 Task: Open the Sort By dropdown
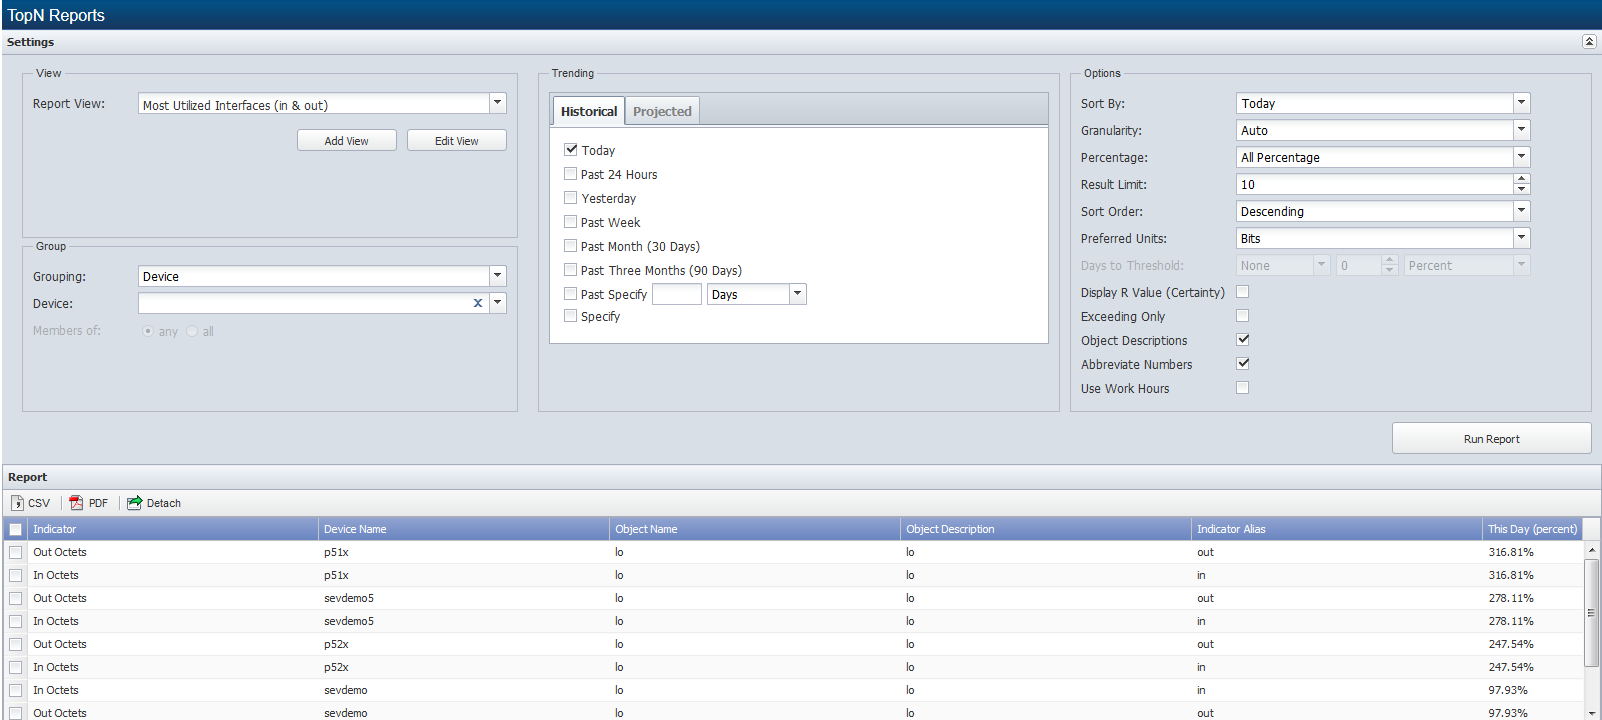pos(1522,103)
